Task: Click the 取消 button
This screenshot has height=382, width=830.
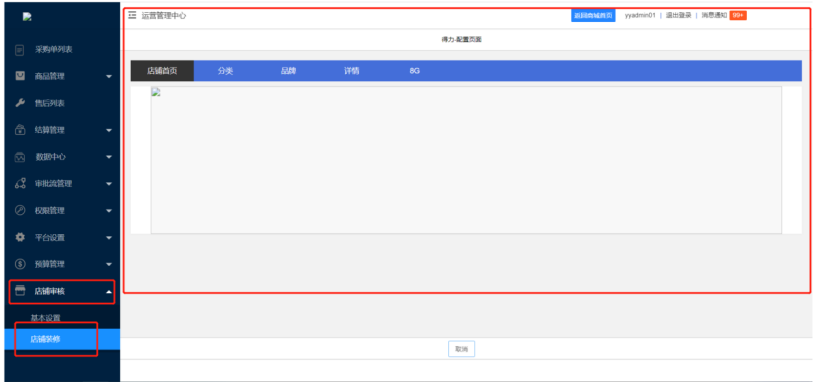Action: pos(461,349)
